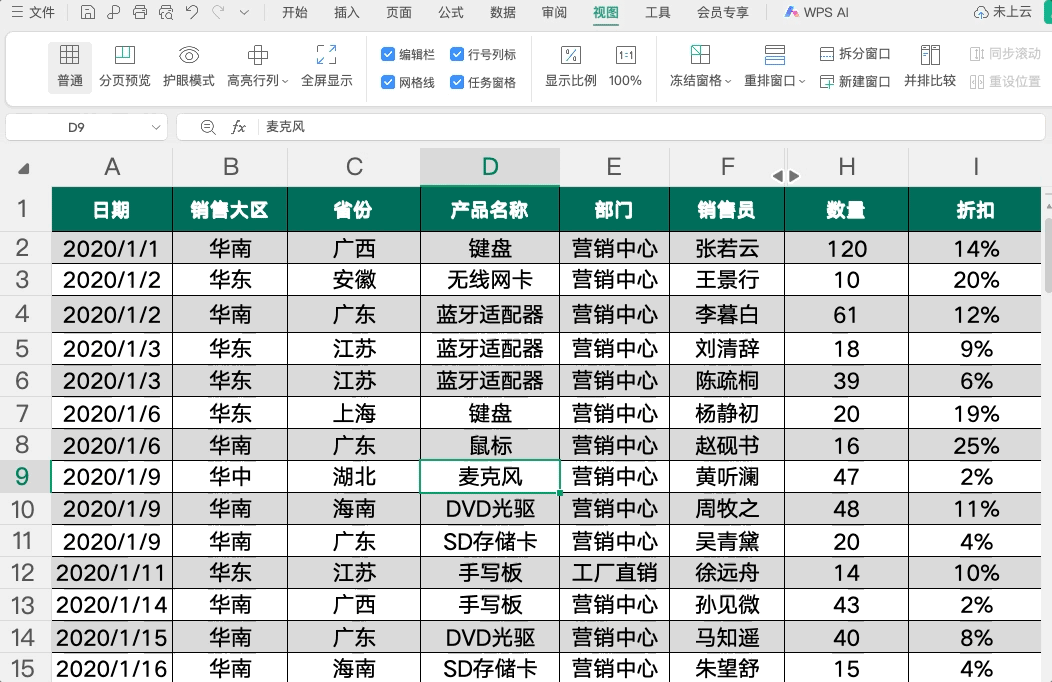
Task: Switch to the 工具 Tools tab
Action: click(658, 12)
